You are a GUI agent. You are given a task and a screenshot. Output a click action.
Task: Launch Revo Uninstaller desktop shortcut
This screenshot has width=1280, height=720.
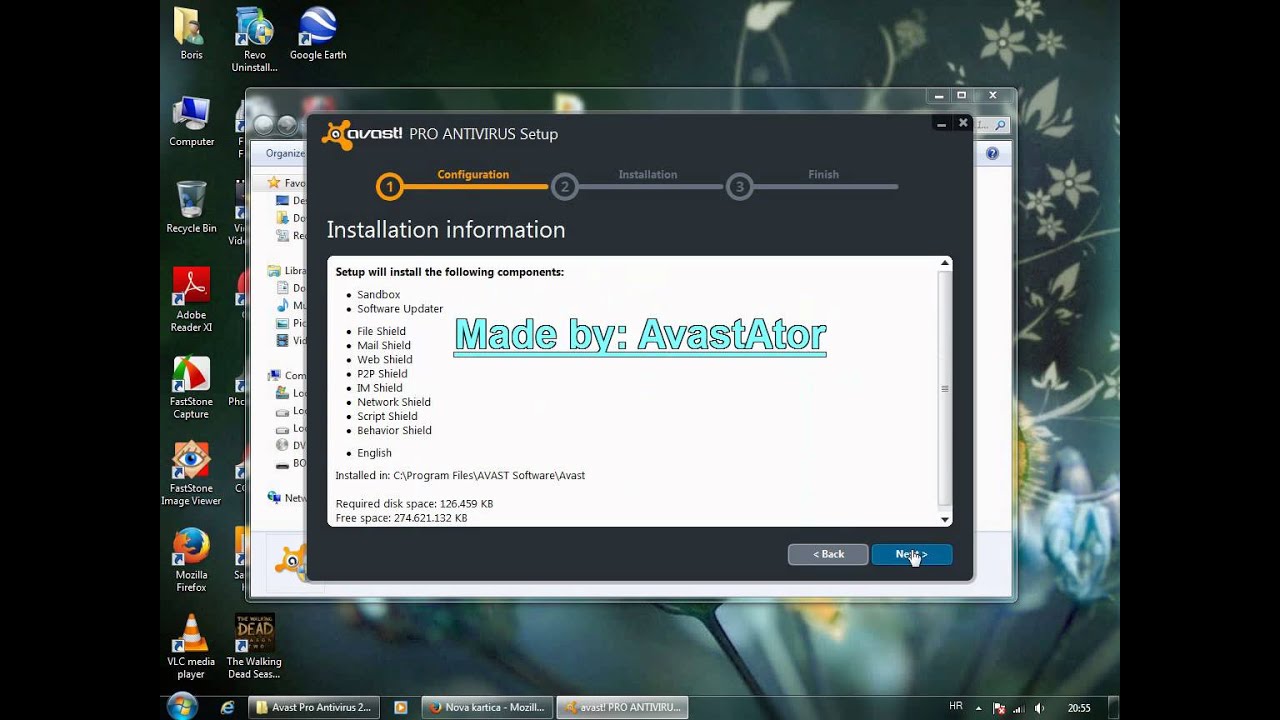[254, 39]
